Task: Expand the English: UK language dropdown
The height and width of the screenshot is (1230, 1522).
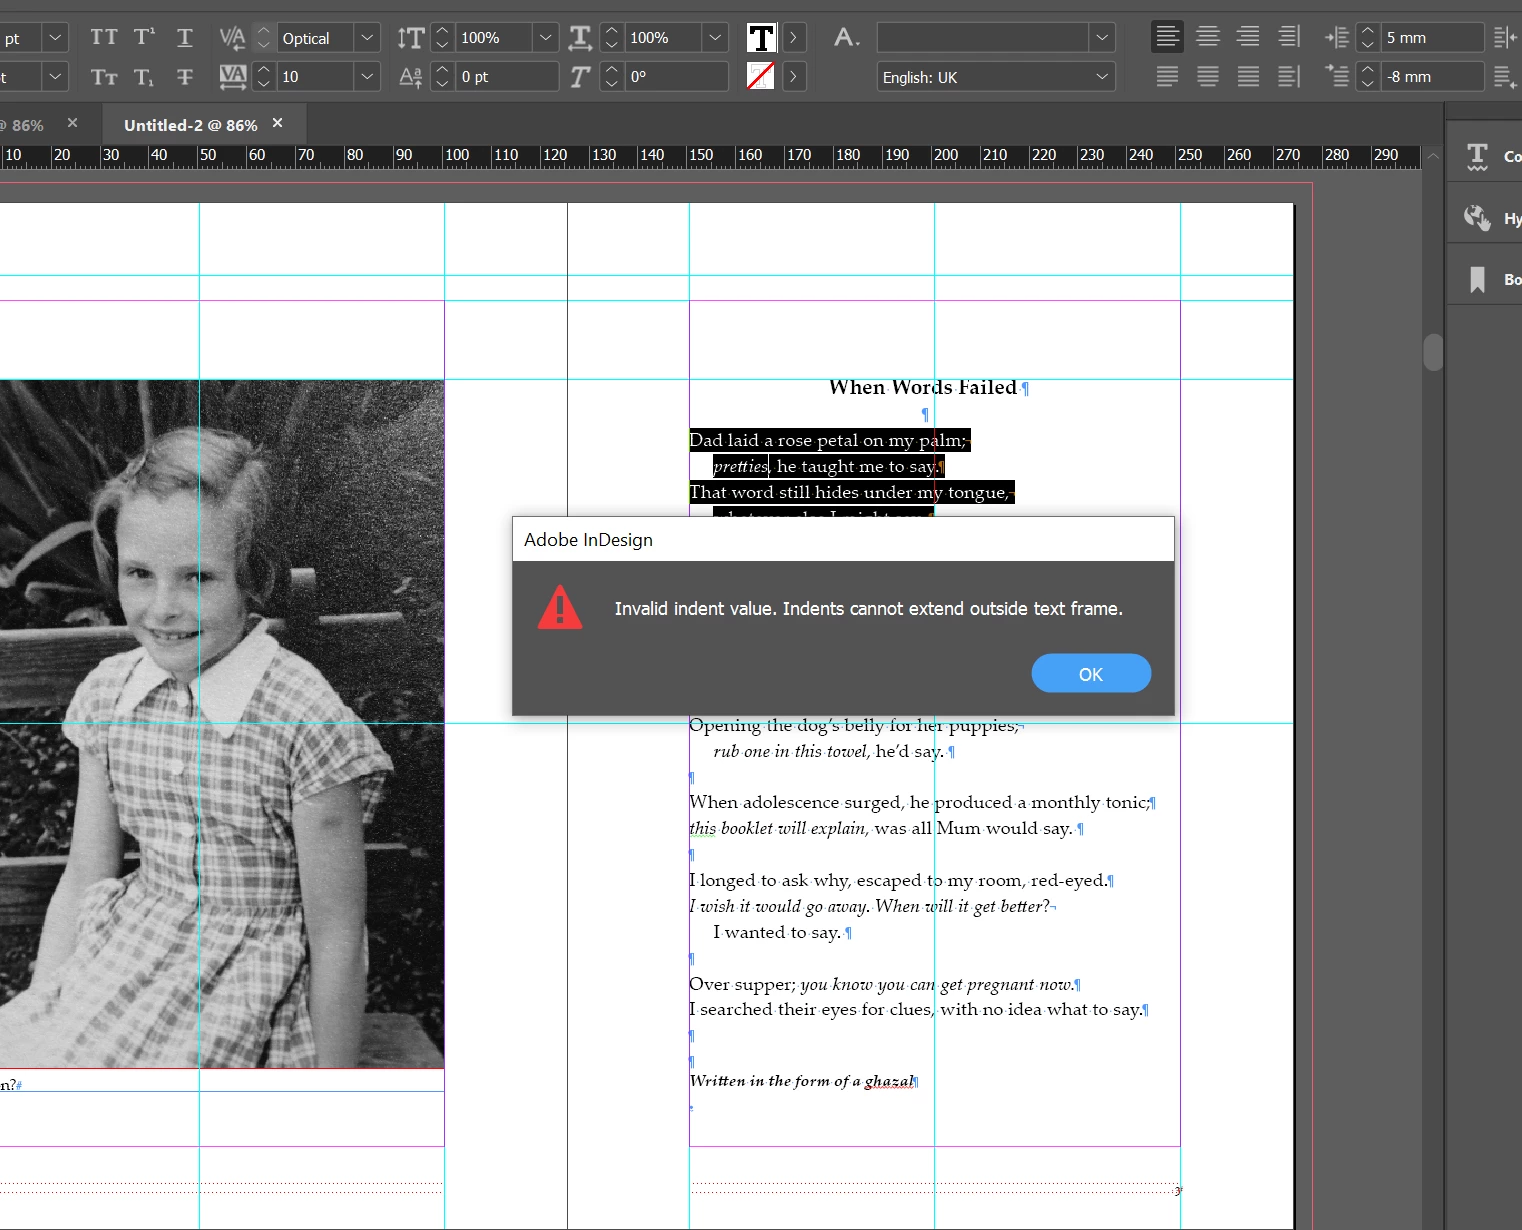Action: (1101, 77)
